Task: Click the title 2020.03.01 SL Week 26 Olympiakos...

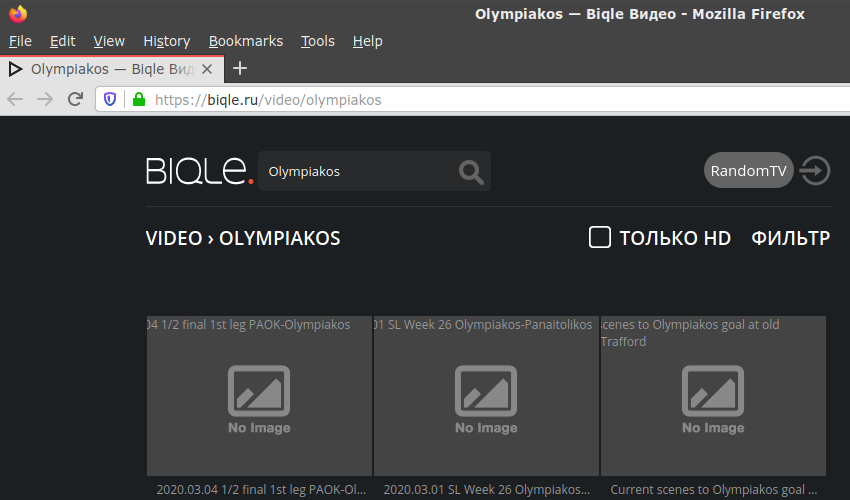Action: [487, 490]
